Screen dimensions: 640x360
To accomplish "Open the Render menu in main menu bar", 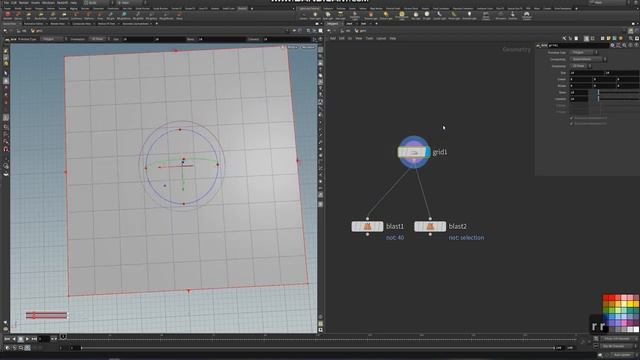I will [24, 2].
